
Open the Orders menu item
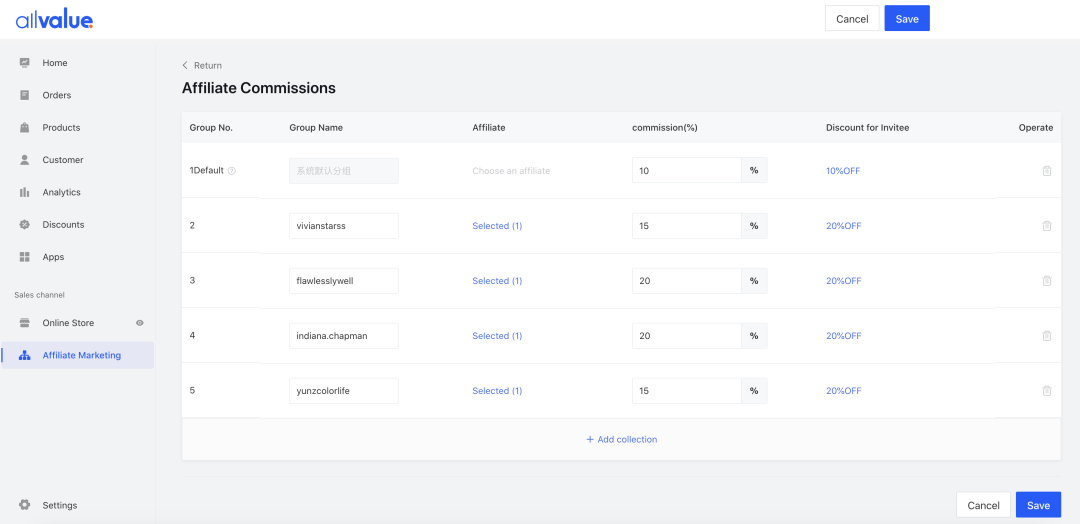click(57, 95)
